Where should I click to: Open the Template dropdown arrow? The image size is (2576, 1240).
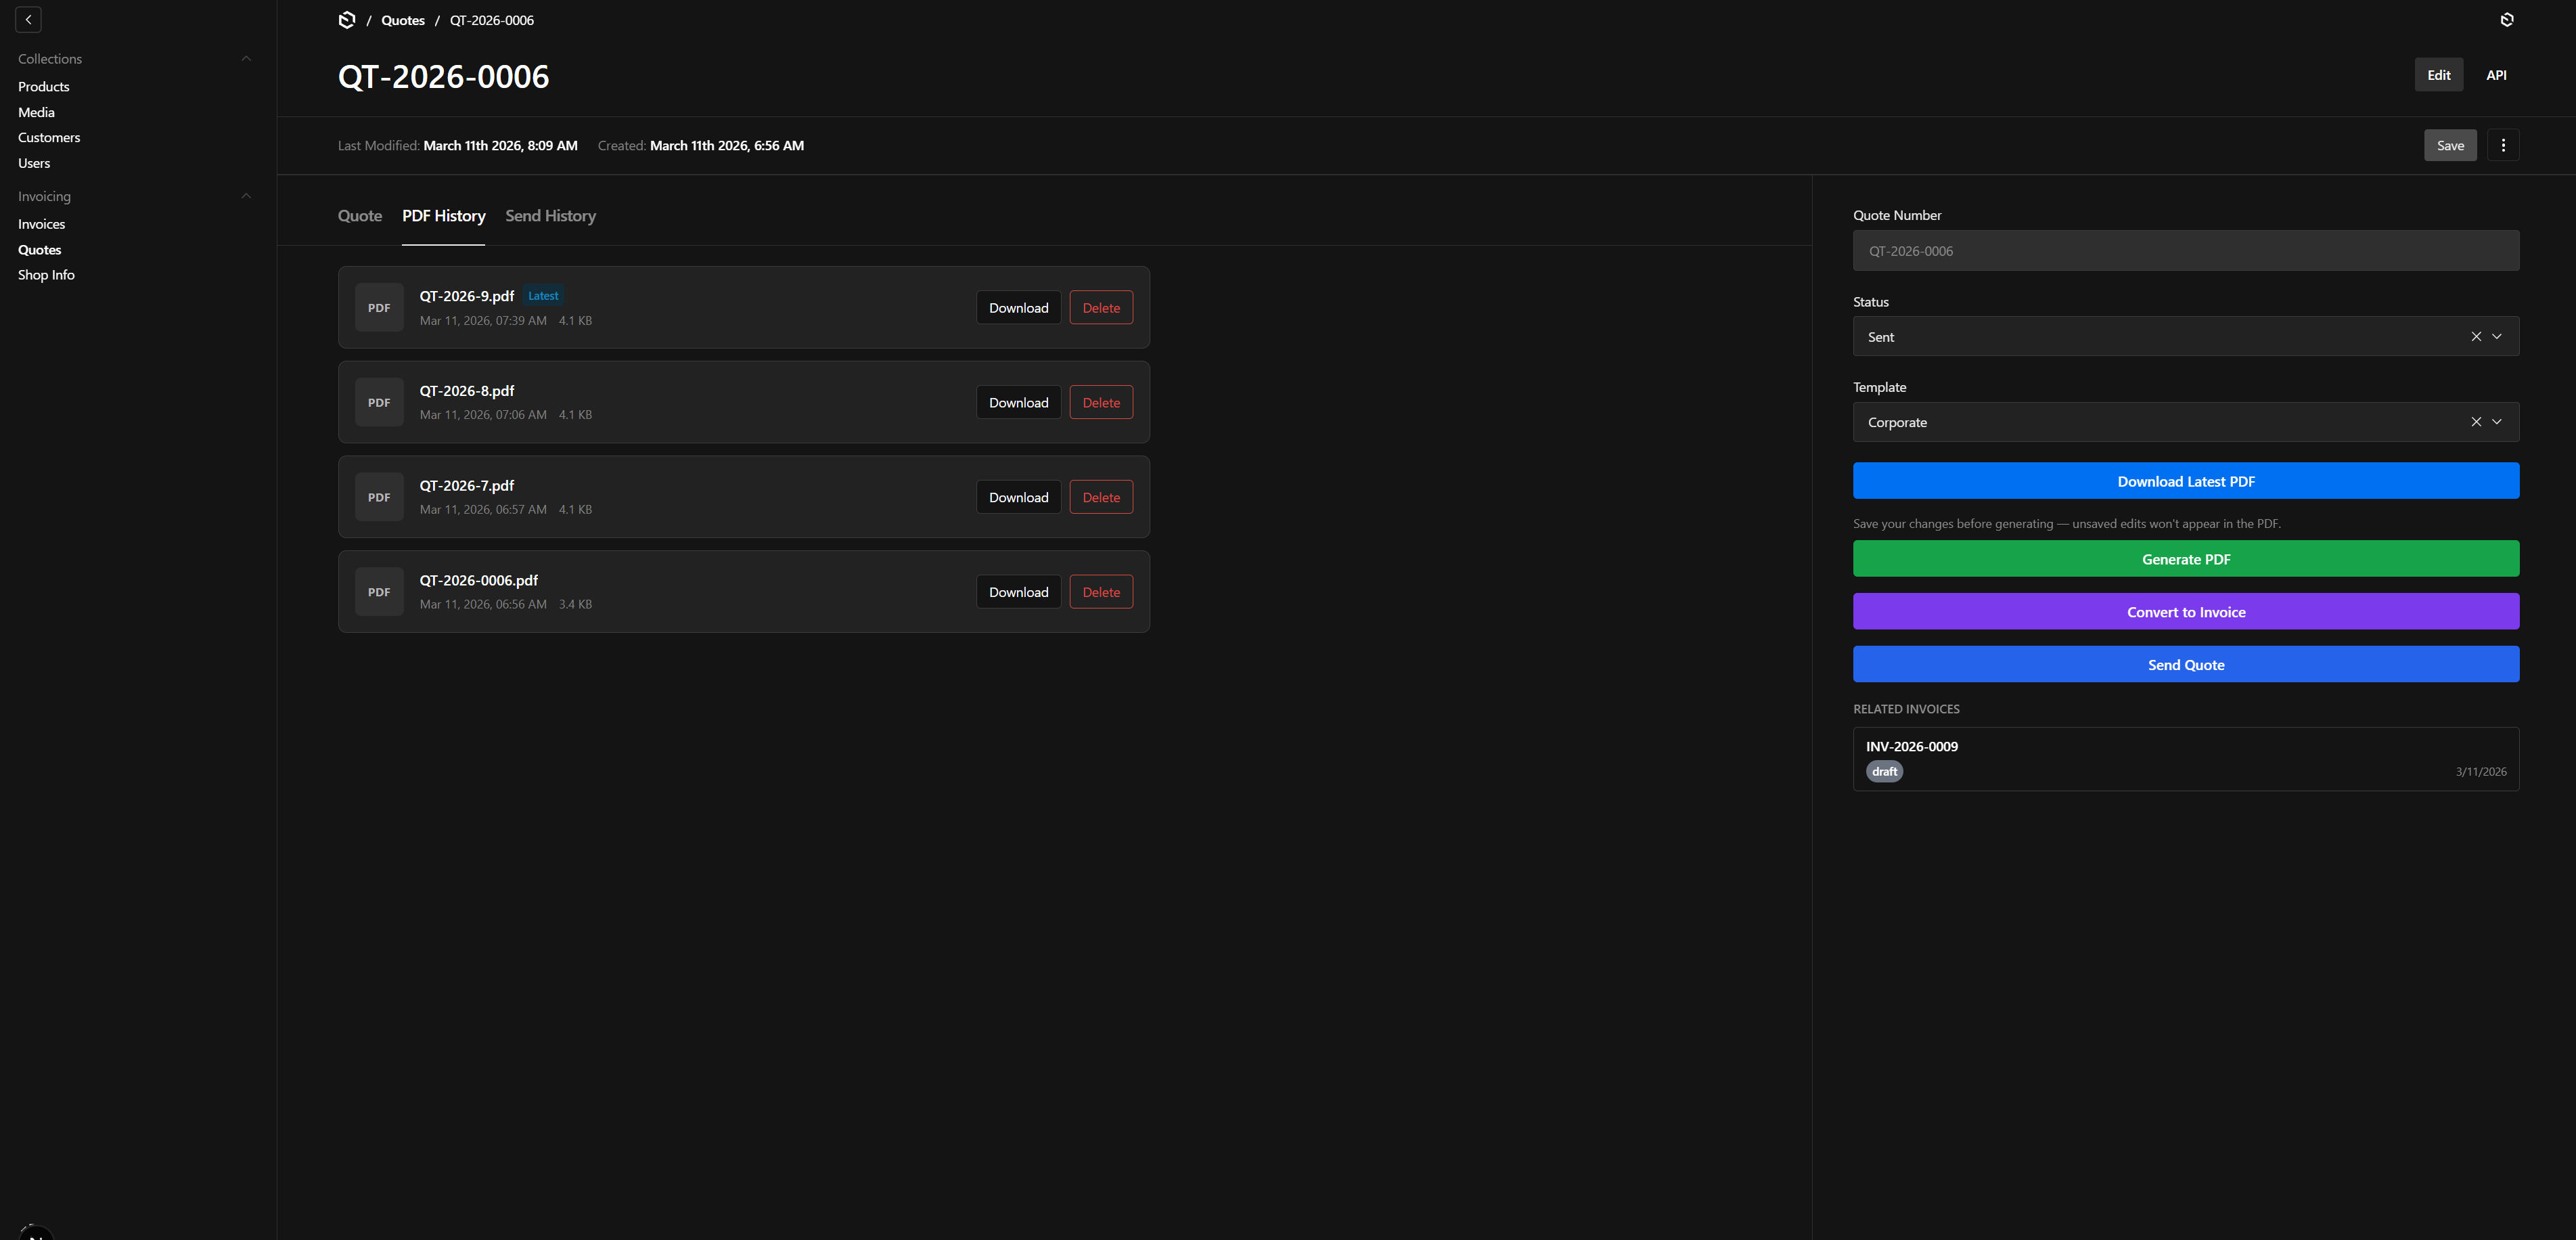2497,422
